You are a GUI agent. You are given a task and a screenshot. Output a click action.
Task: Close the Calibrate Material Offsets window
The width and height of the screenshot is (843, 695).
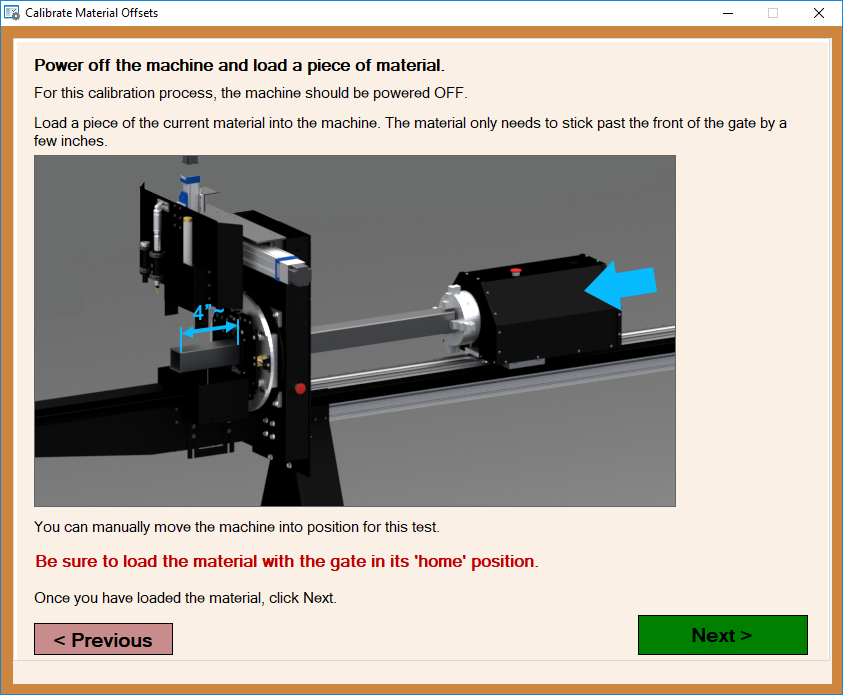click(819, 13)
